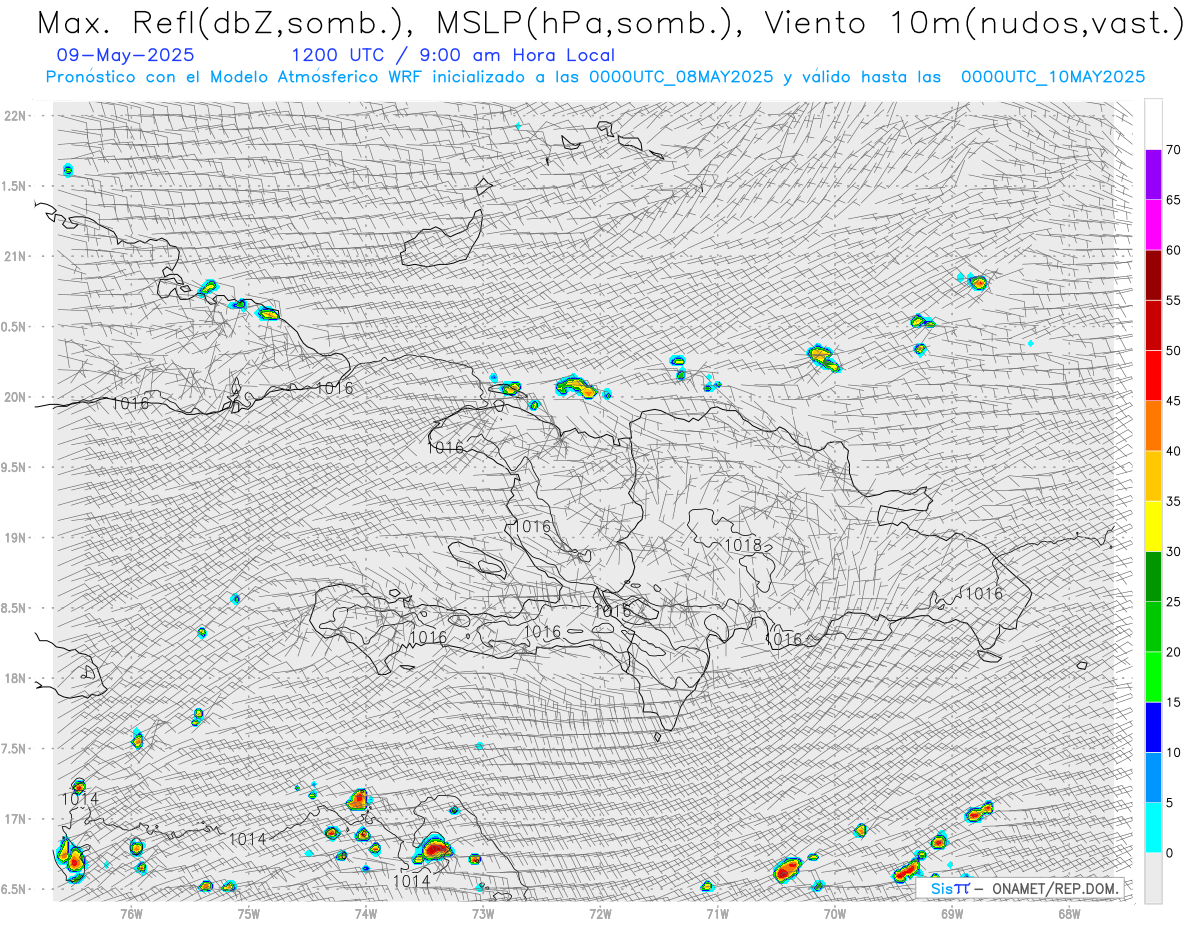
Task: Select the colorbar value '25'
Action: click(1174, 602)
